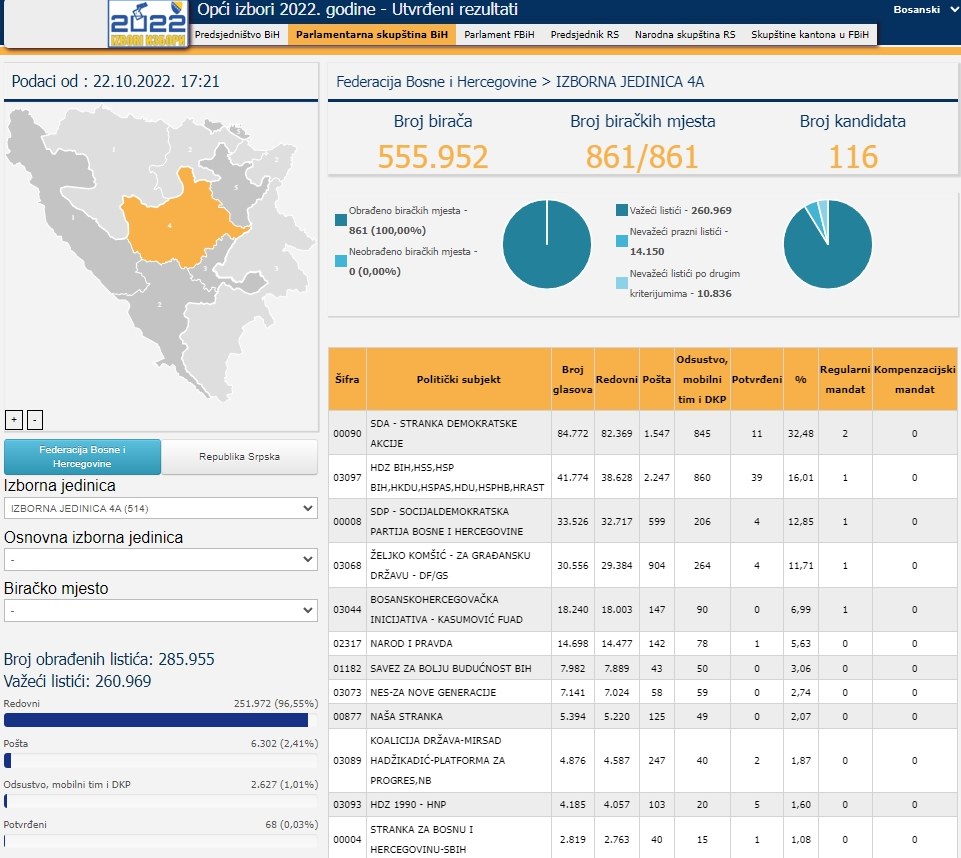Screen dimensions: 961x858
Task: Go to the Parlament FBiH tab
Action: point(499,34)
